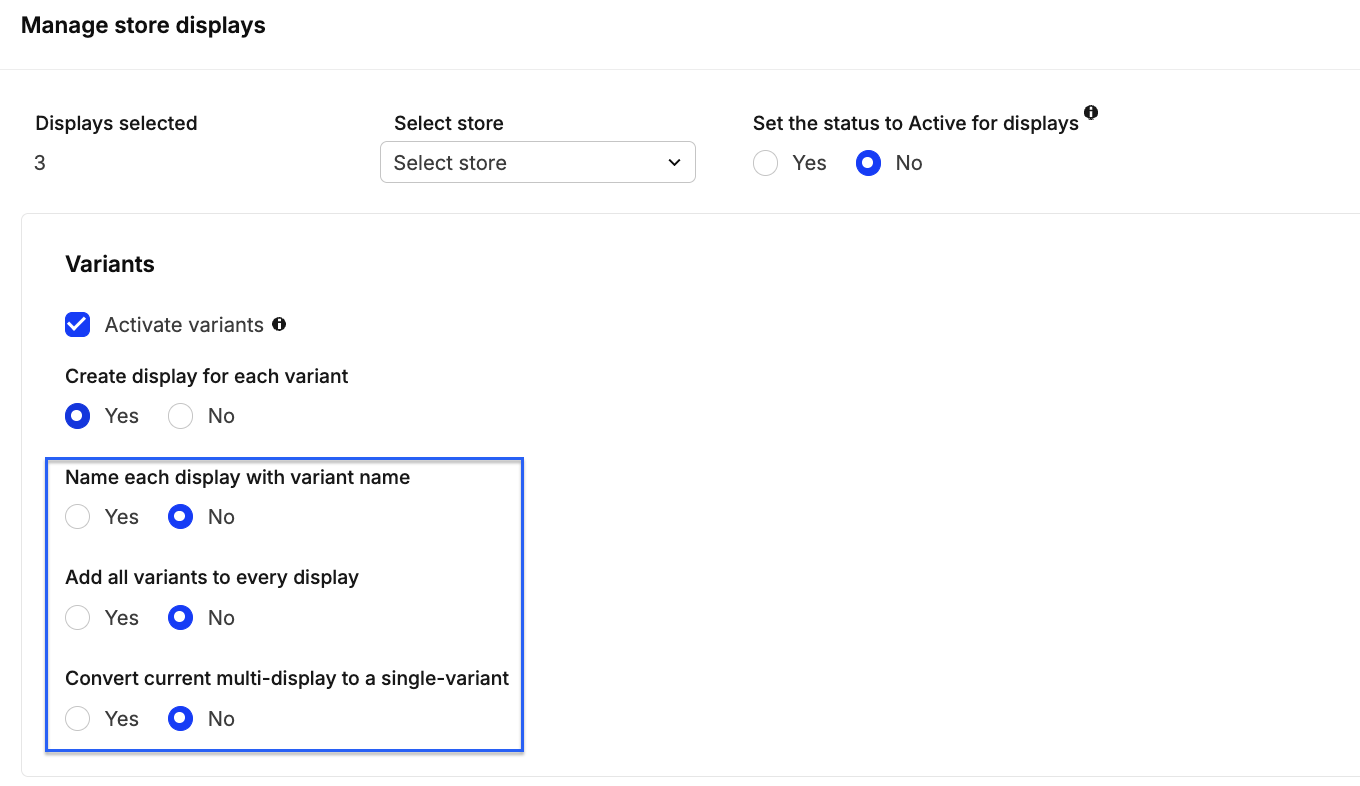Click the Displays selected count value 3
This screenshot has height=786, width=1360.
40,163
